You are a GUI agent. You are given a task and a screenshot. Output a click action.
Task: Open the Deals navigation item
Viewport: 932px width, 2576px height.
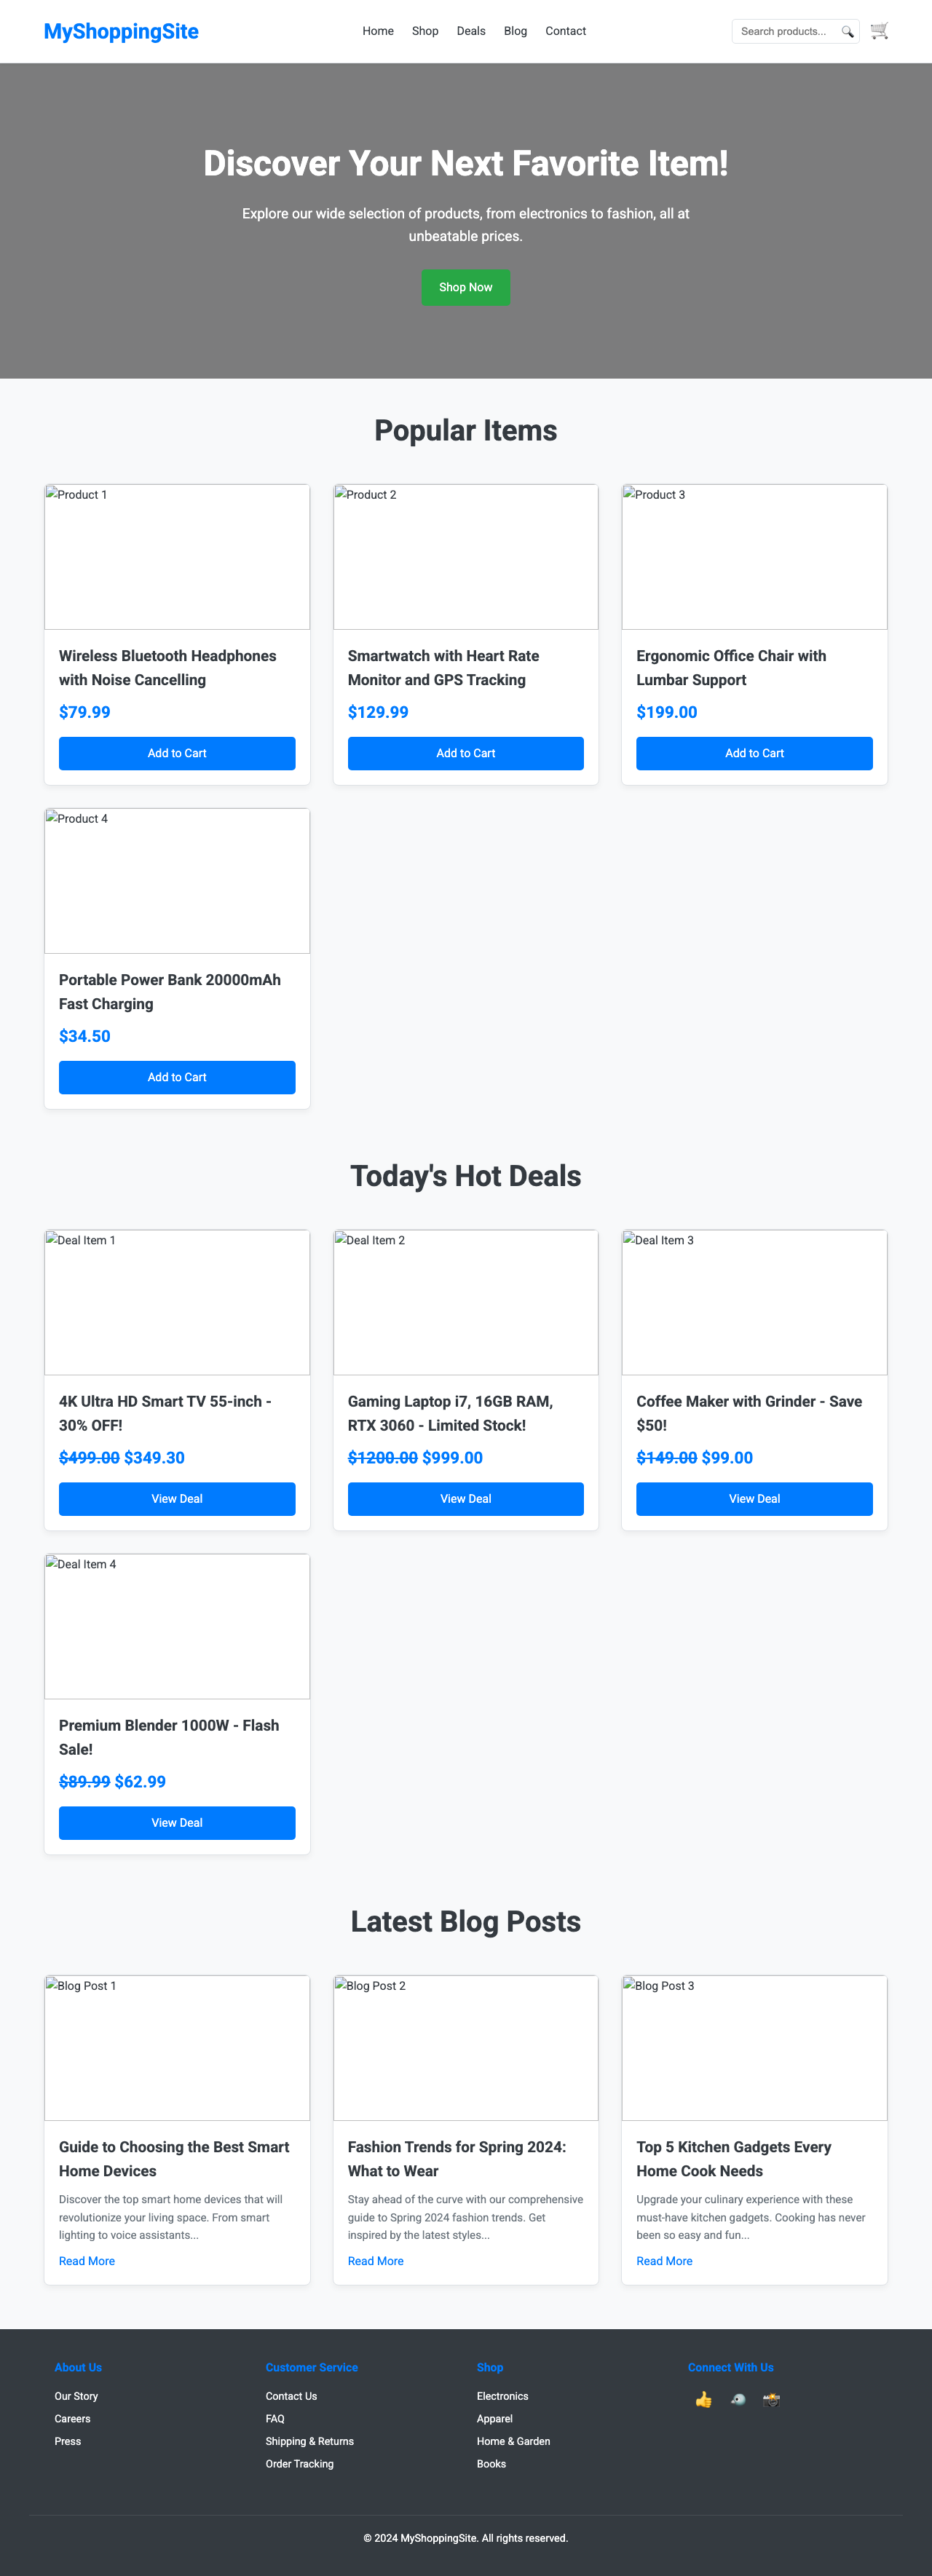pos(471,31)
